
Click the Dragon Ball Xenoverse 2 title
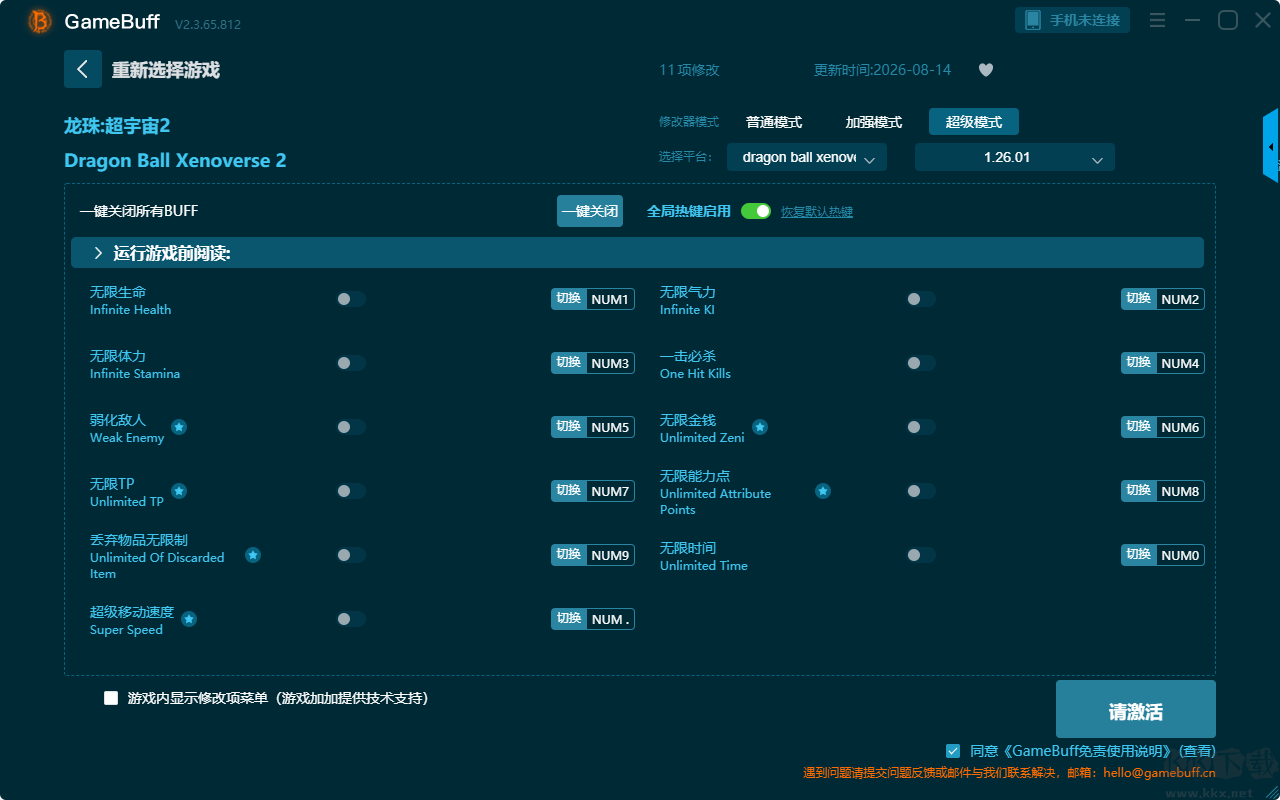[x=175, y=160]
